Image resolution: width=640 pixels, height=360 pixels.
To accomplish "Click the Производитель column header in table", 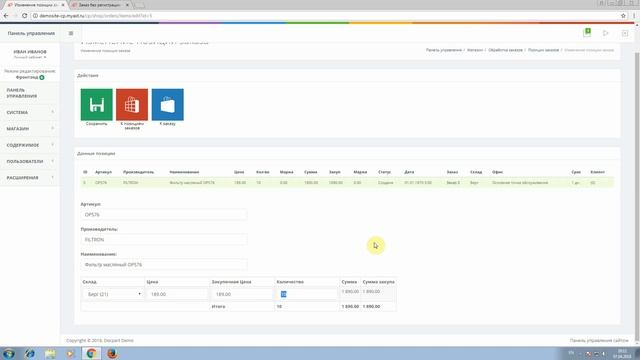I will coord(138,172).
